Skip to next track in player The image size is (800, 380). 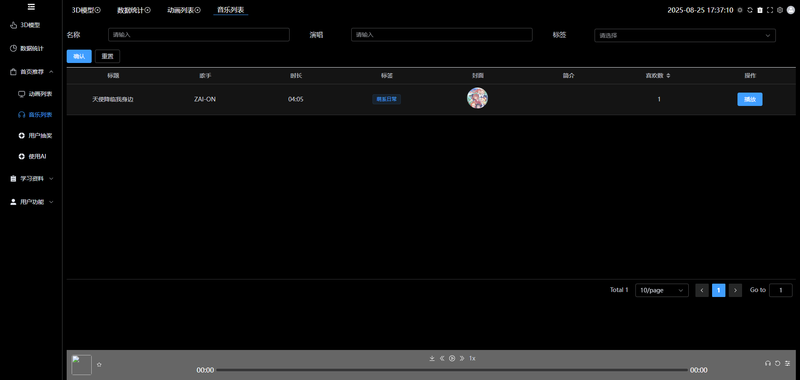[462, 359]
